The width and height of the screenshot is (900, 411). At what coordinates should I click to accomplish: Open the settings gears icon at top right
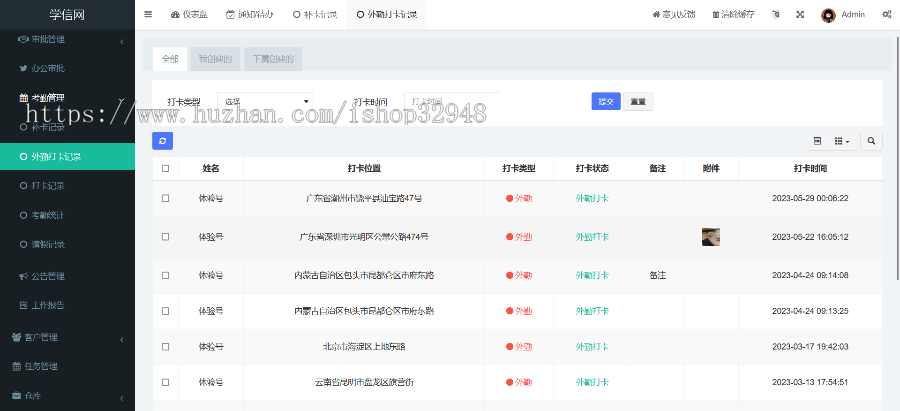(x=886, y=15)
